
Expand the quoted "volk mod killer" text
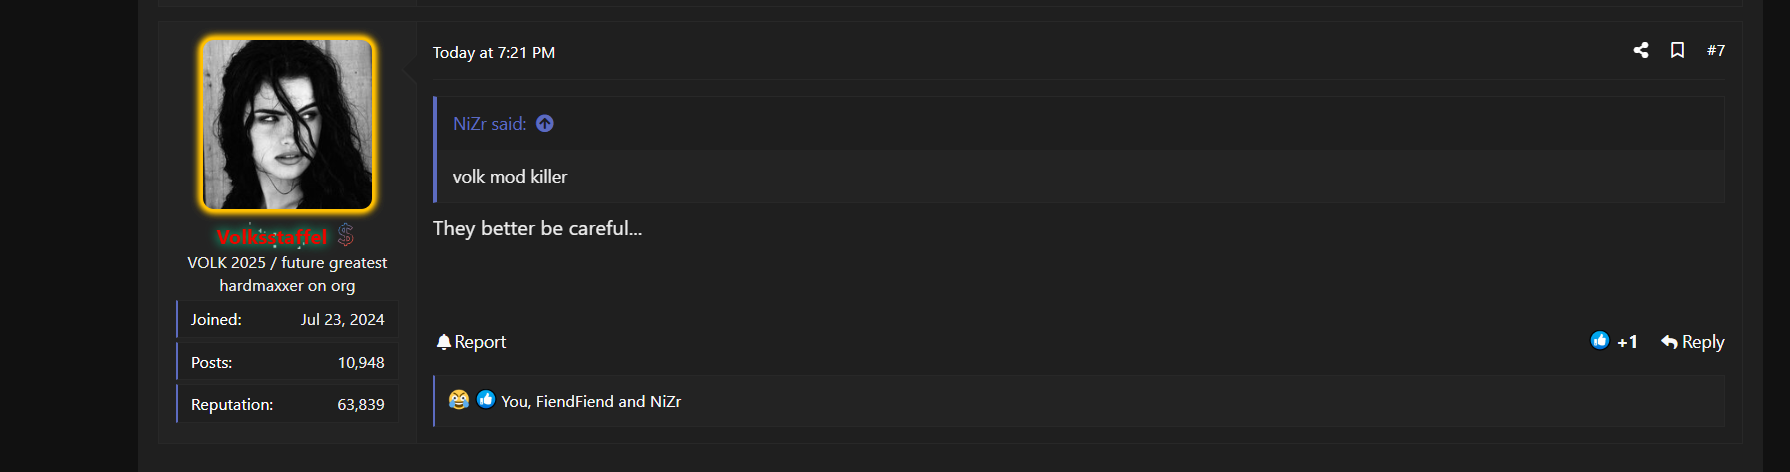510,177
